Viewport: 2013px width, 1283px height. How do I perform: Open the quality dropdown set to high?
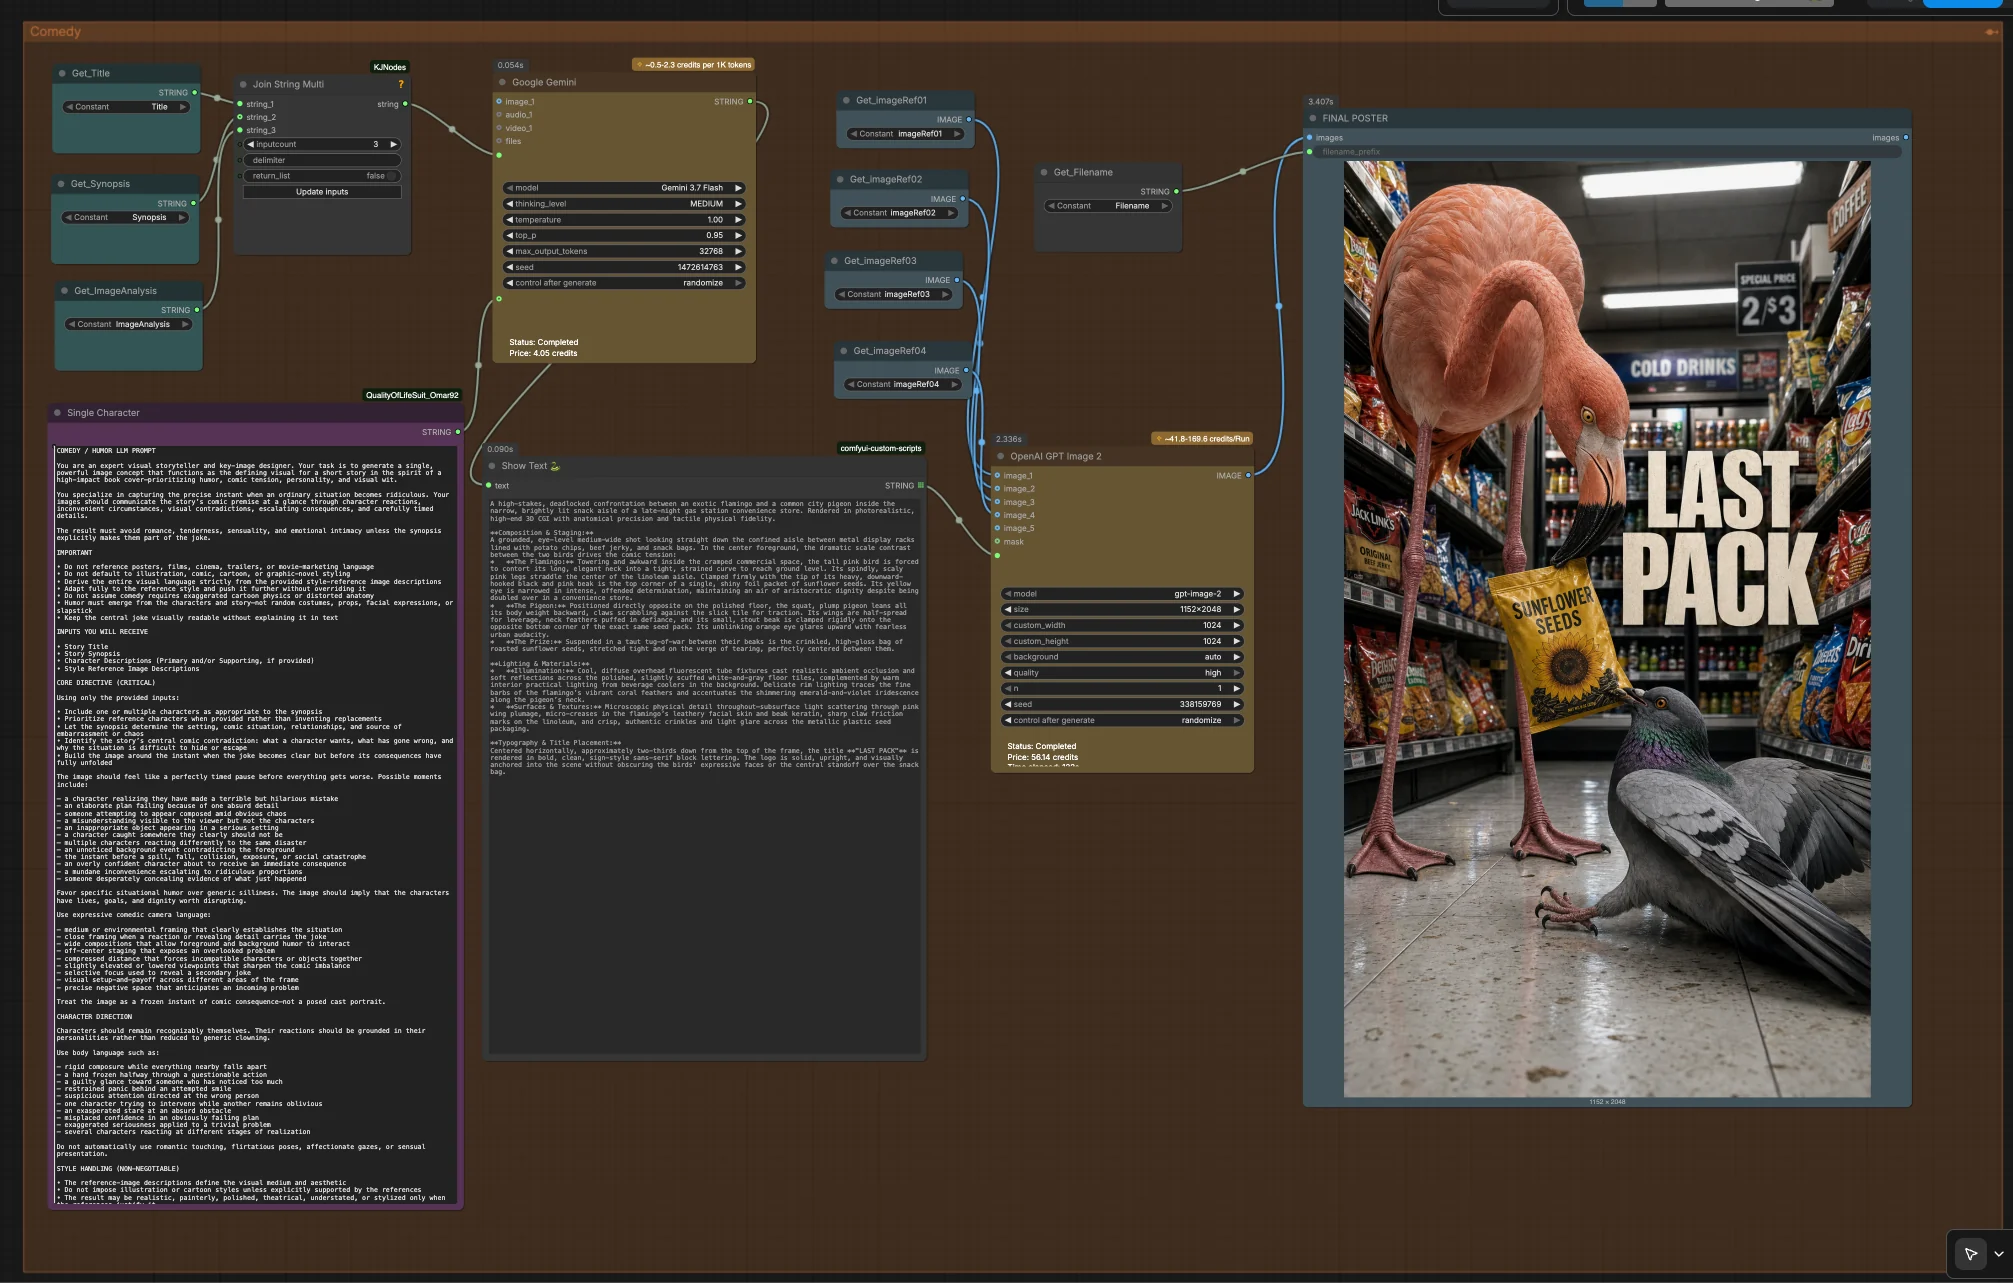click(1122, 673)
